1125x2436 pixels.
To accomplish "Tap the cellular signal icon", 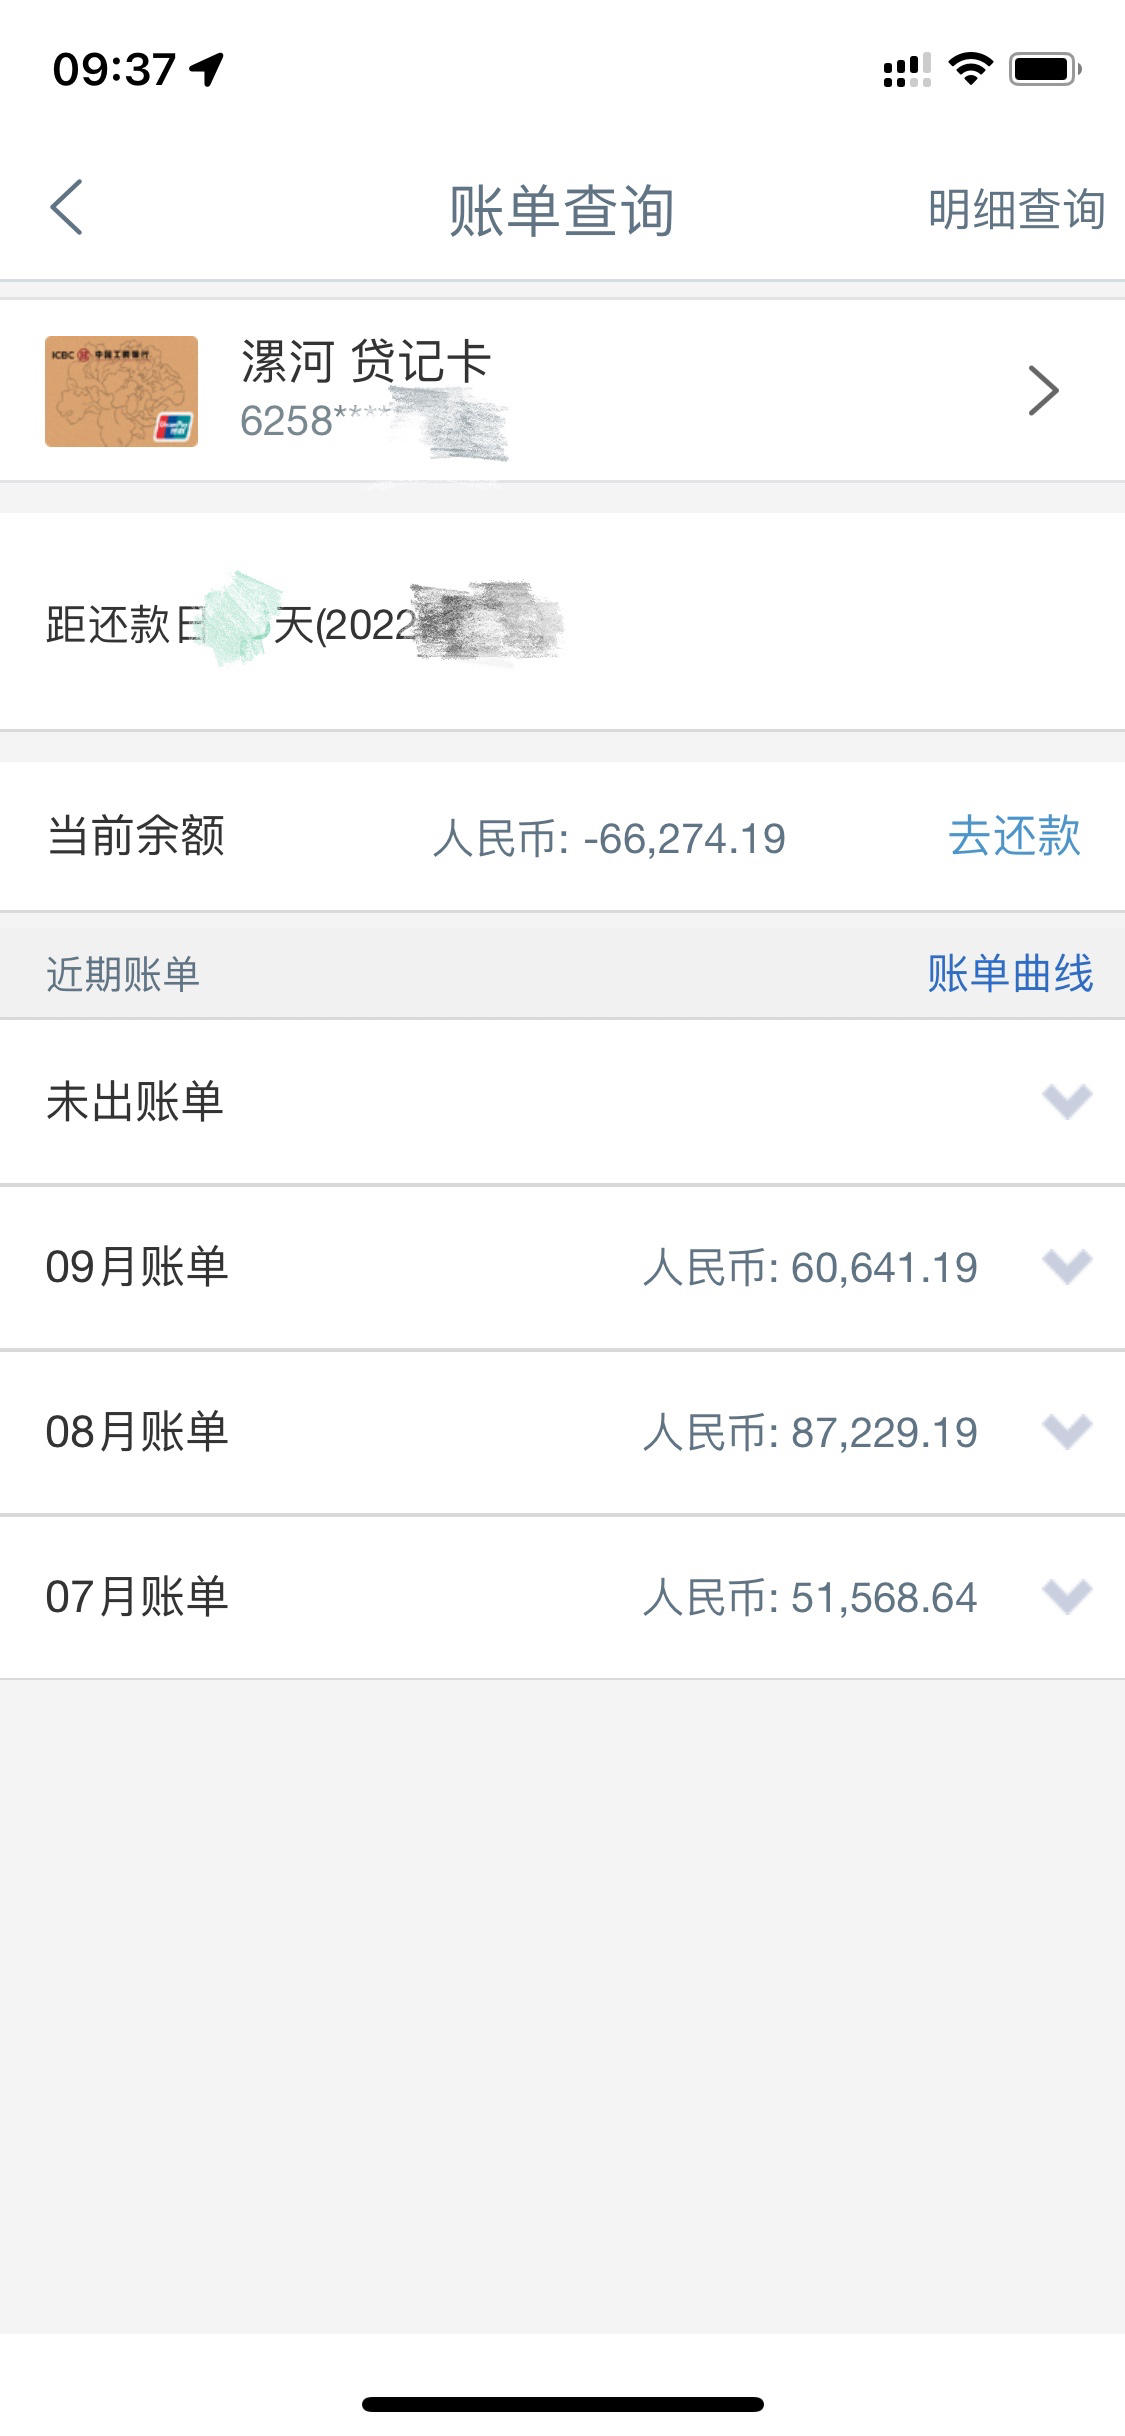I will (x=907, y=70).
